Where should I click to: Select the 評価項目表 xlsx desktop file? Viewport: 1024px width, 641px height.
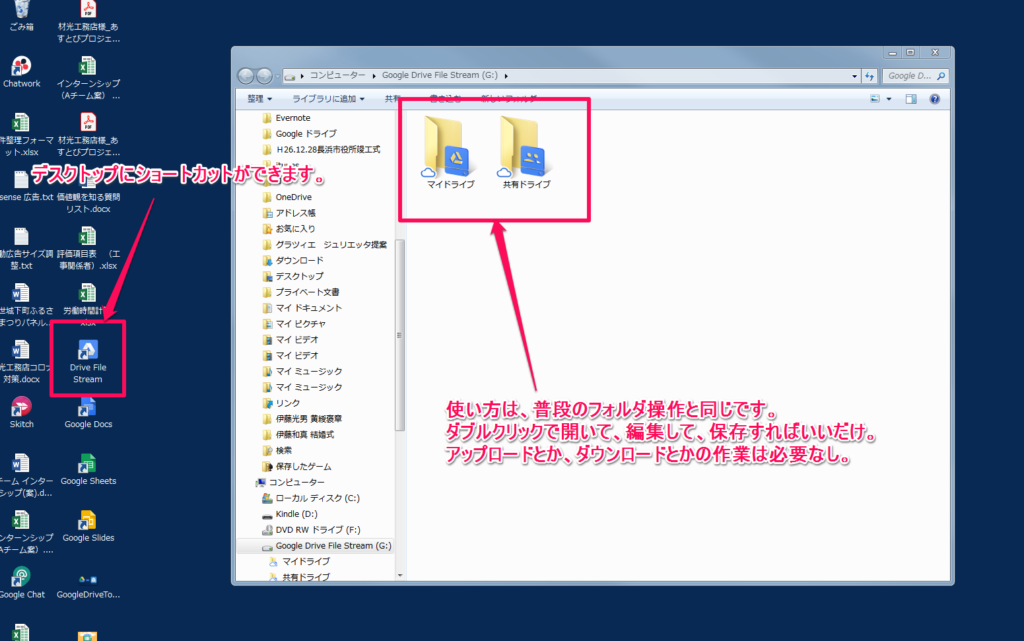[x=88, y=249]
